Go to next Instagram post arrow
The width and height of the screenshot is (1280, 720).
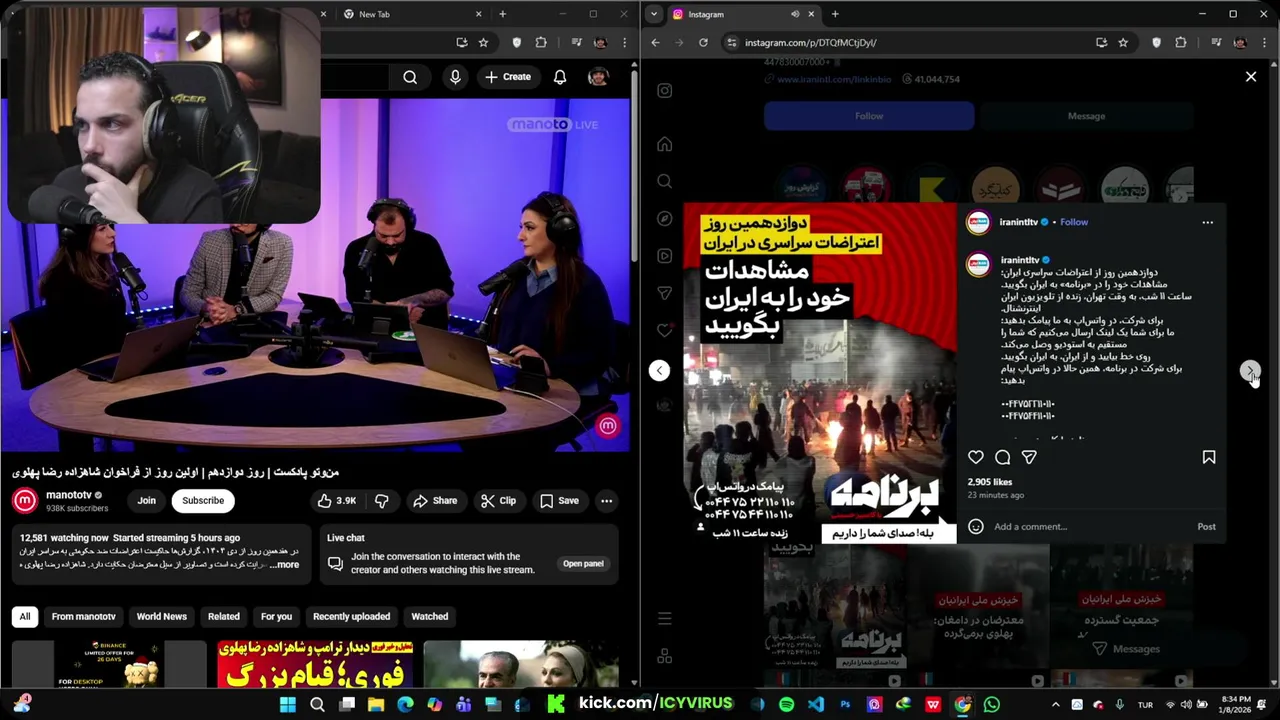[1250, 371]
